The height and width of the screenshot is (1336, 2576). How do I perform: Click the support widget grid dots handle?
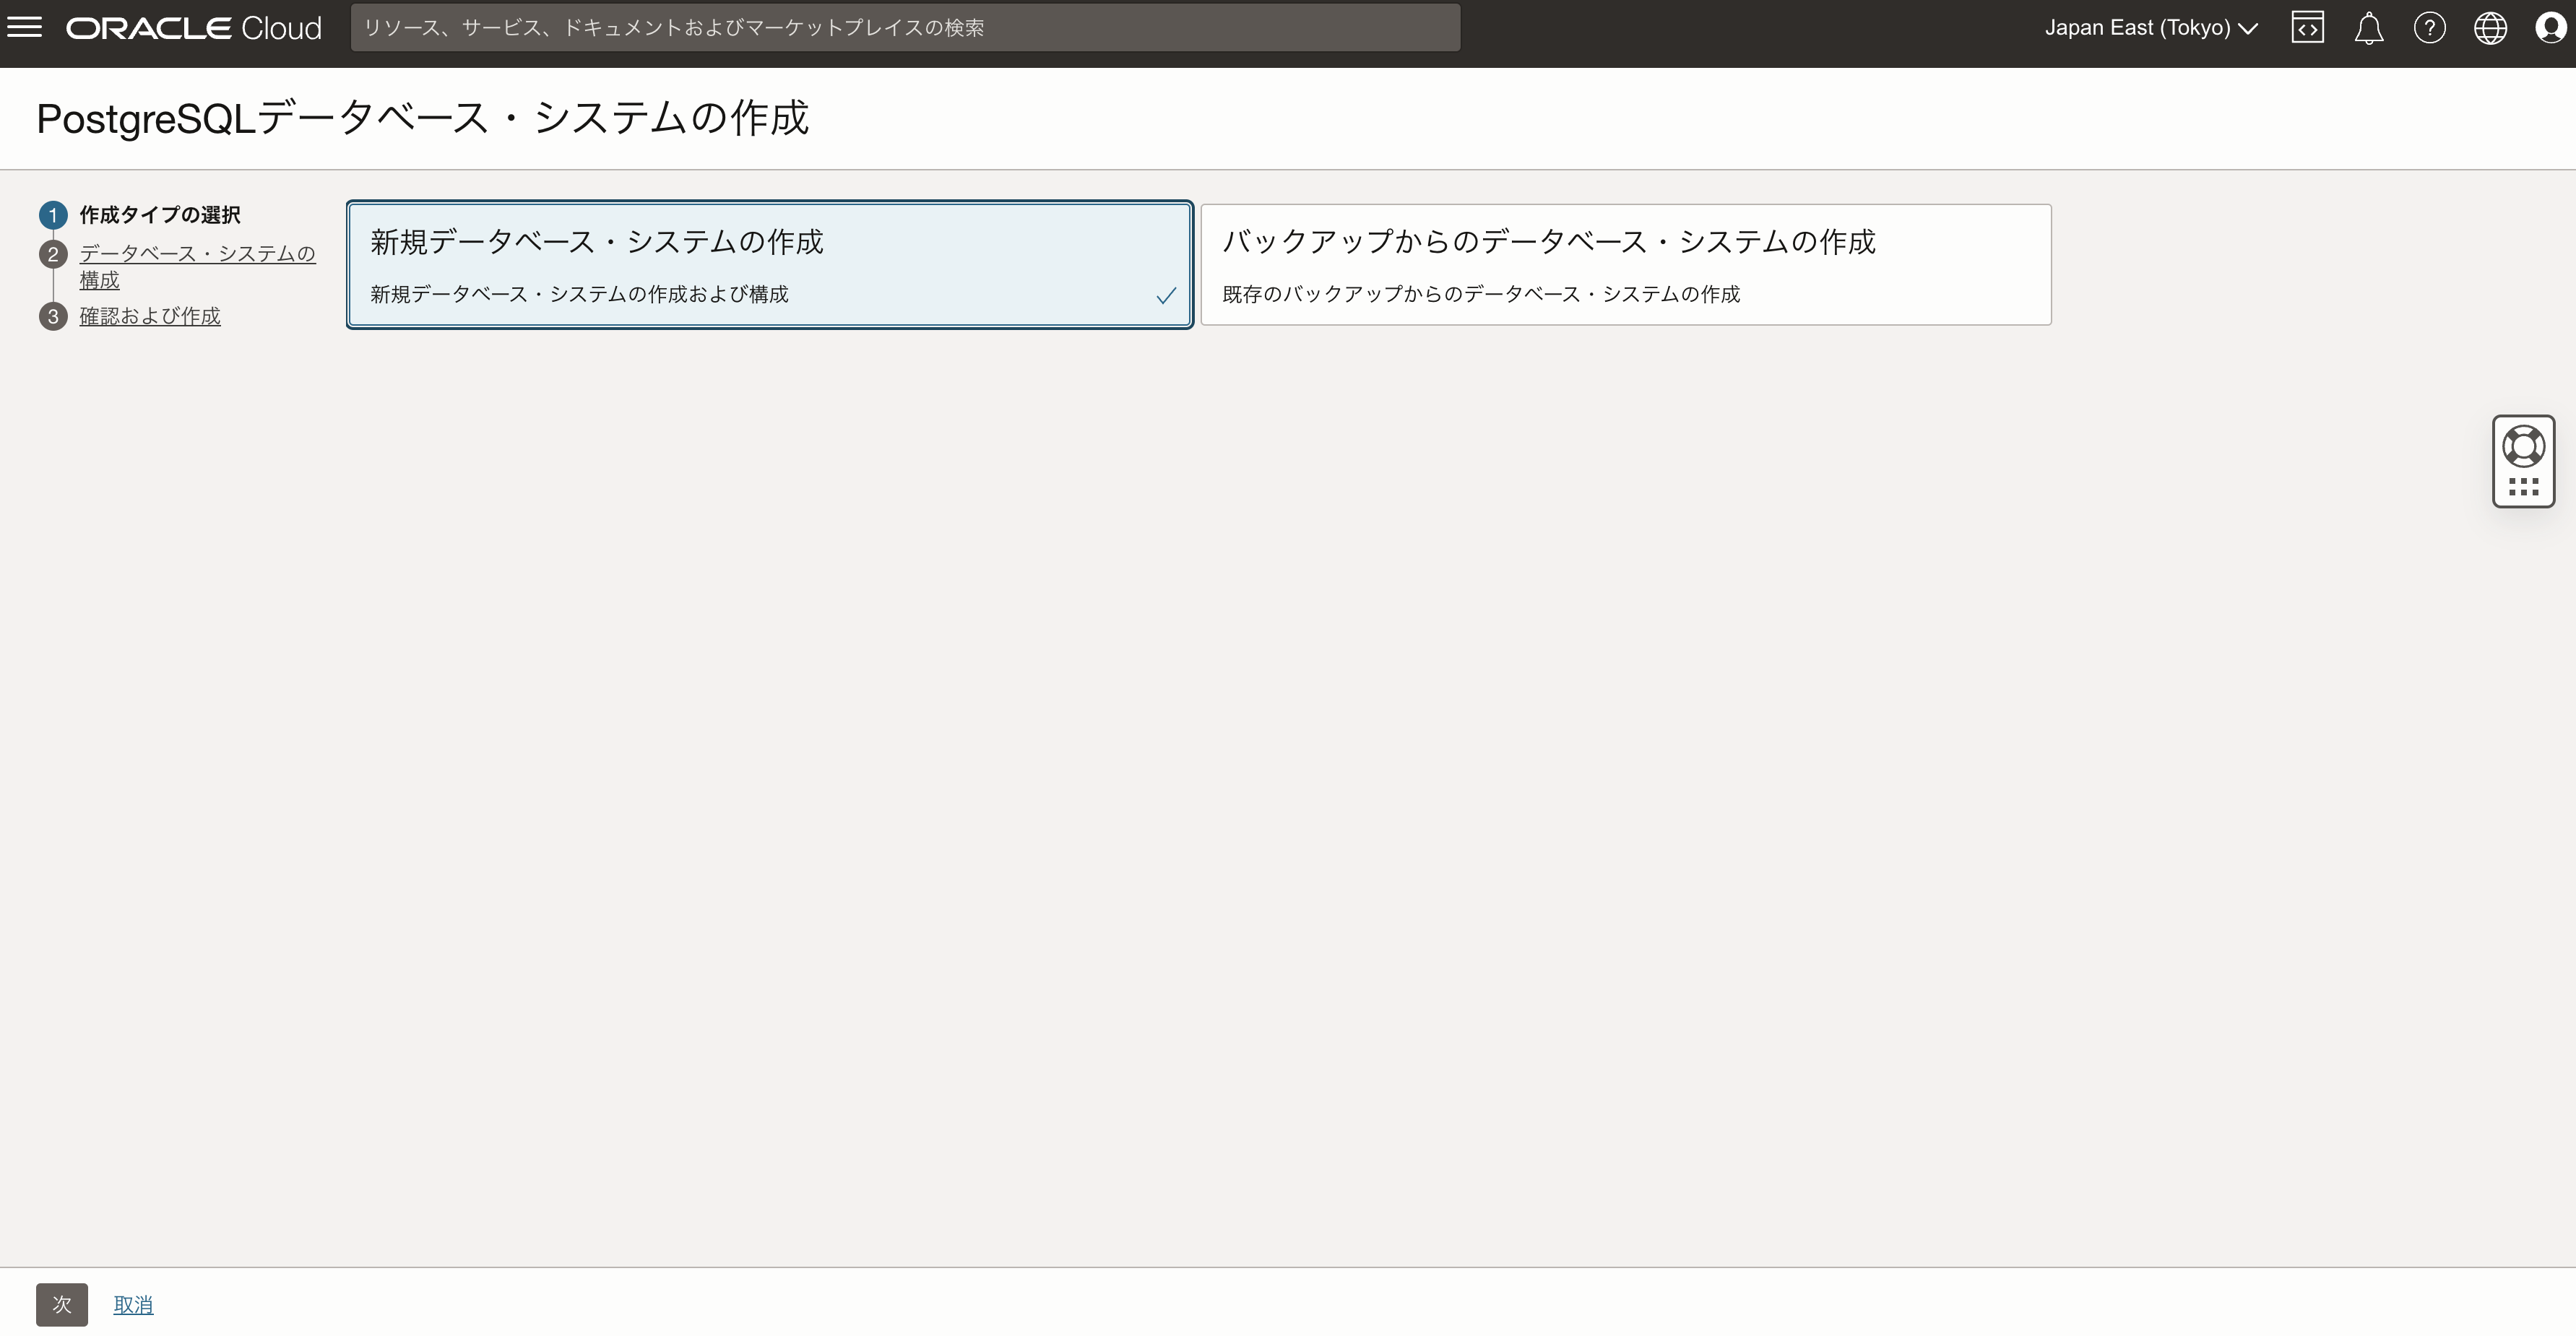click(2523, 487)
